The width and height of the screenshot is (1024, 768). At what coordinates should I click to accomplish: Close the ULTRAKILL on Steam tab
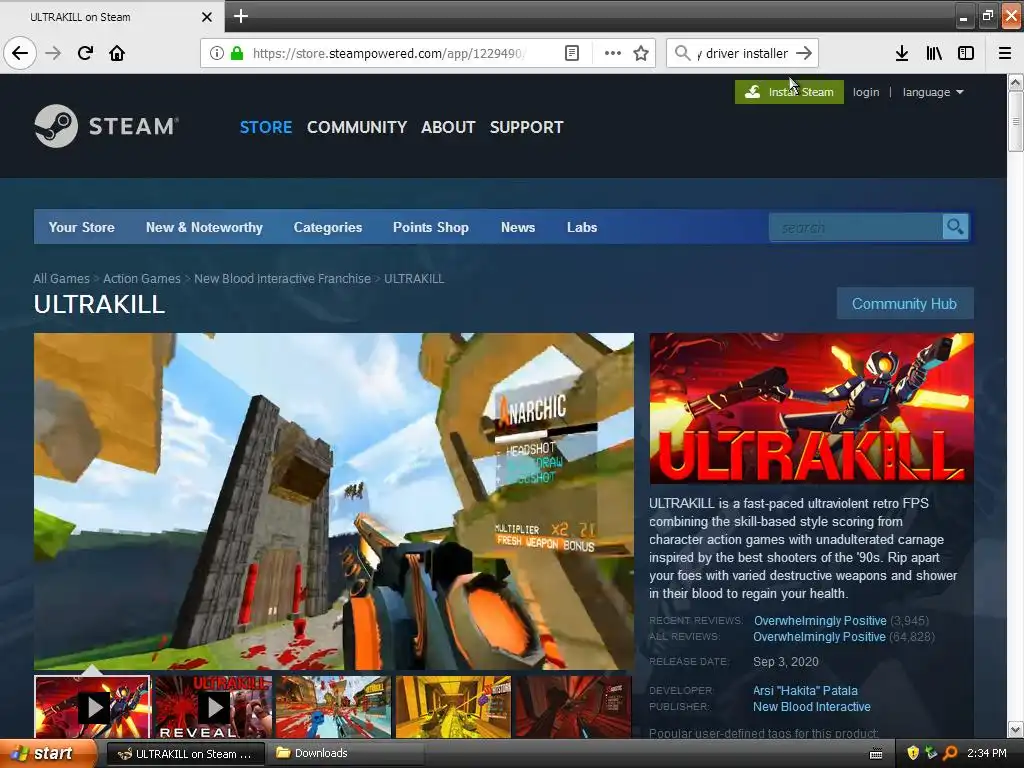coord(206,17)
